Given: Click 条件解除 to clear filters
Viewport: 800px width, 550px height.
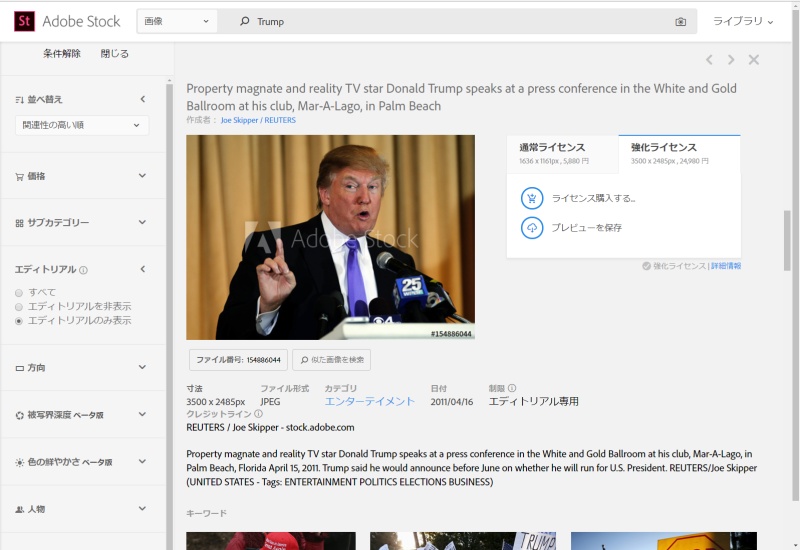Looking at the screenshot, I should pos(62,54).
